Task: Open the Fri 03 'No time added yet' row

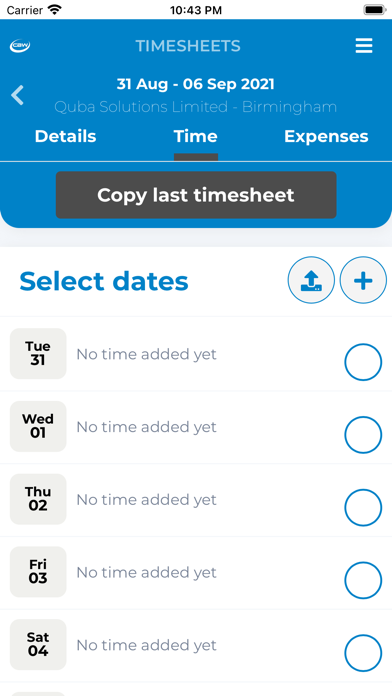Action: [196, 573]
